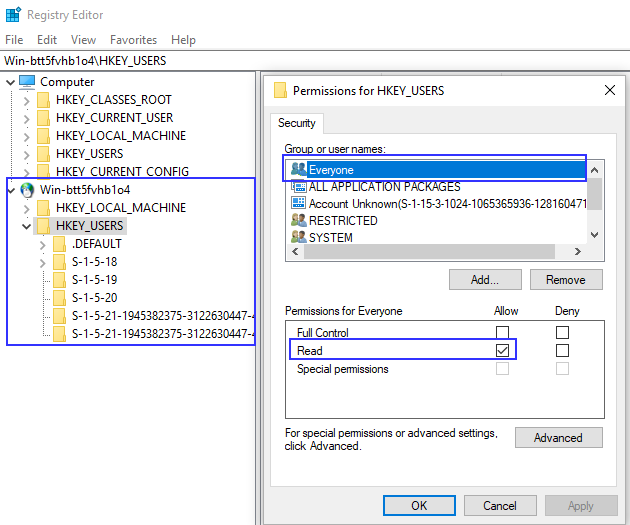Click the HKEY_CURRENT_USER folder icon
This screenshot has height=525, width=630.
point(43,118)
